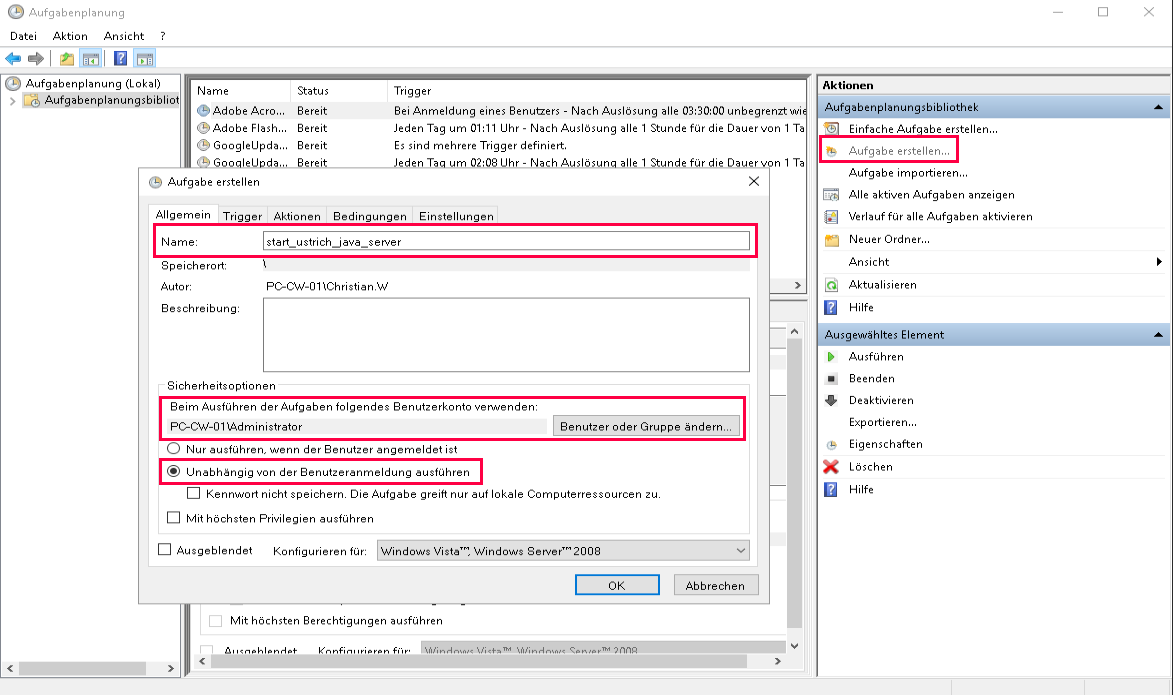Click the green Ausführen play icon
The height and width of the screenshot is (695, 1173).
830,357
